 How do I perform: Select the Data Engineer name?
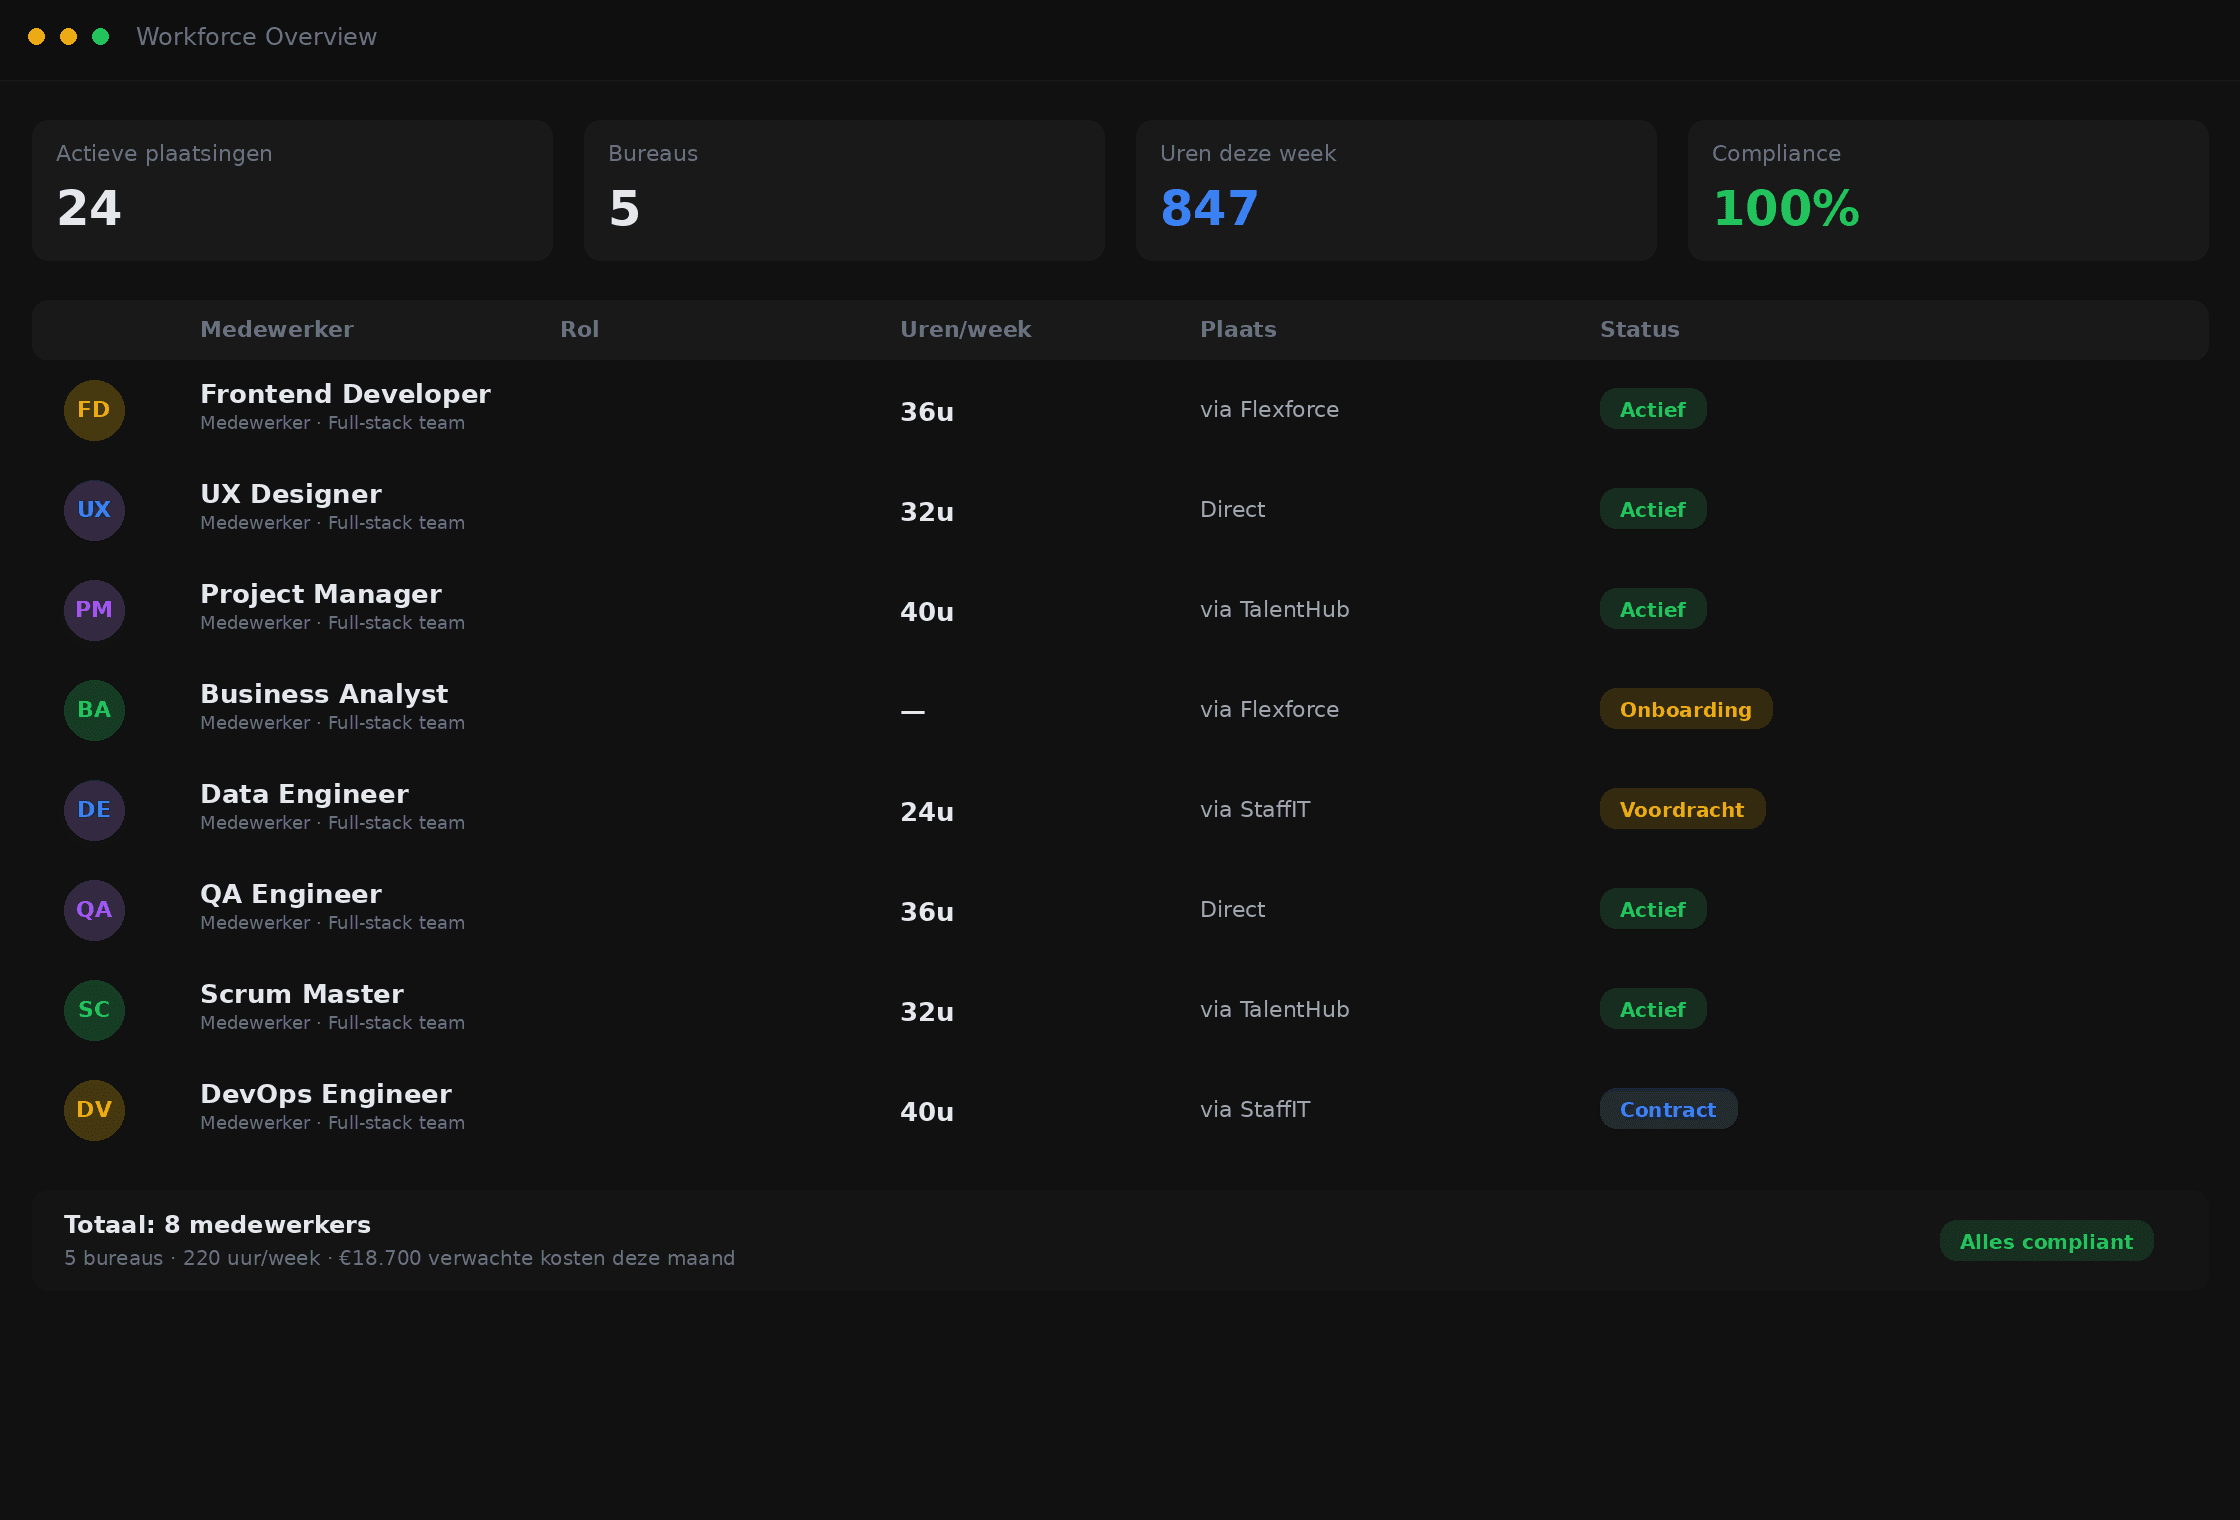(304, 794)
